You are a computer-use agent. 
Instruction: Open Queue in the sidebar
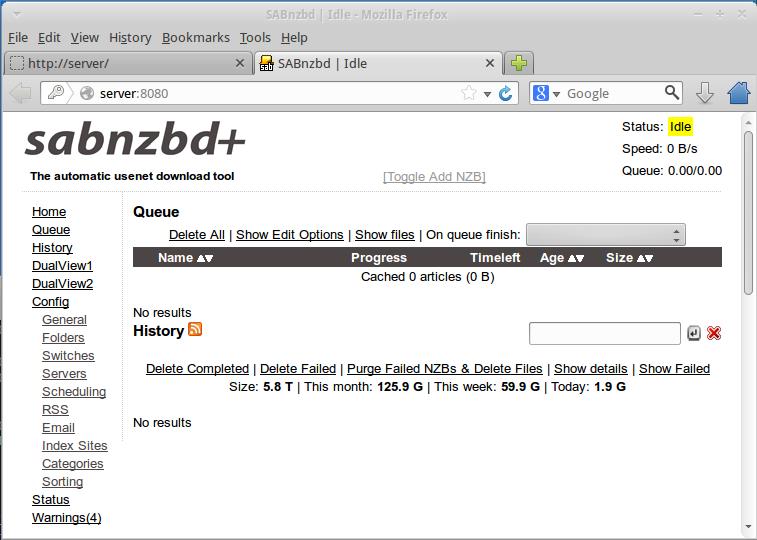(51, 230)
